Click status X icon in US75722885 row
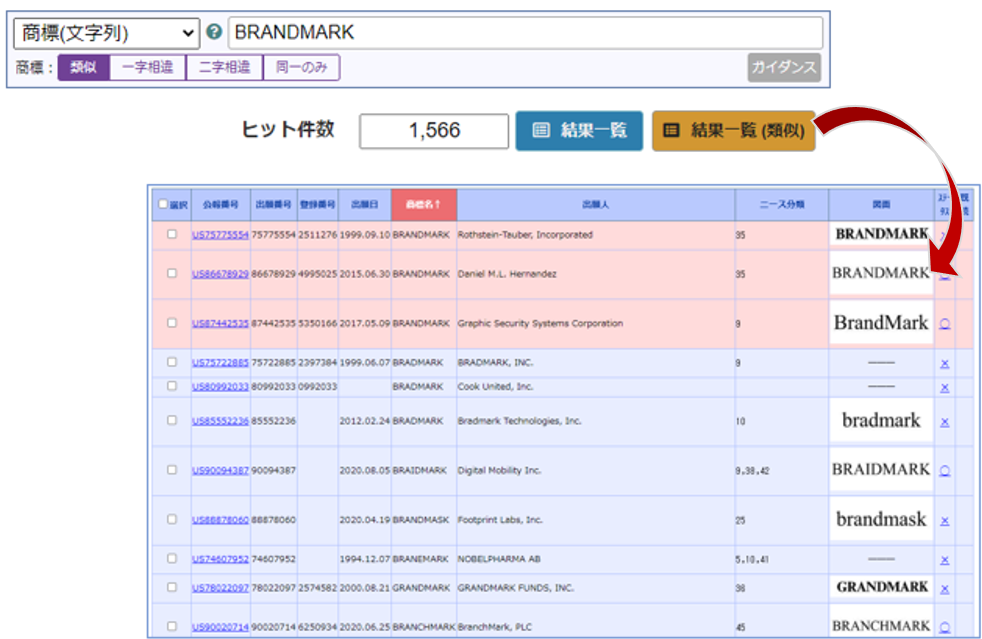 point(944,363)
